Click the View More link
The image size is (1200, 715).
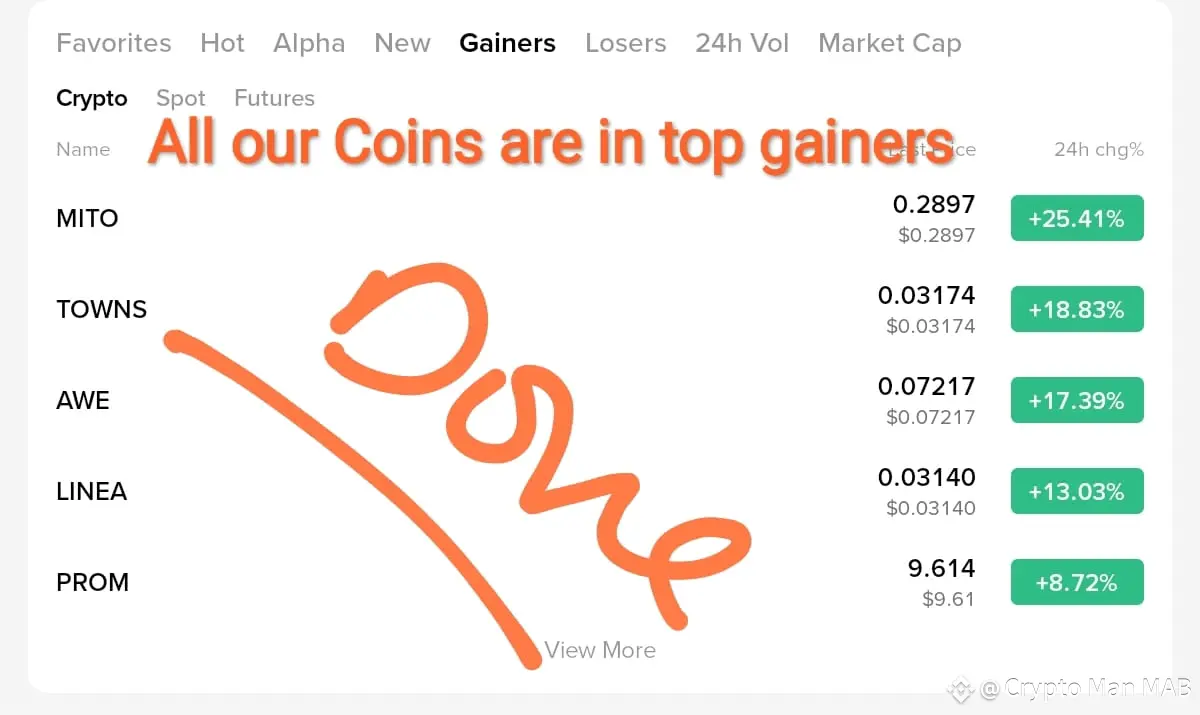pyautogui.click(x=600, y=650)
